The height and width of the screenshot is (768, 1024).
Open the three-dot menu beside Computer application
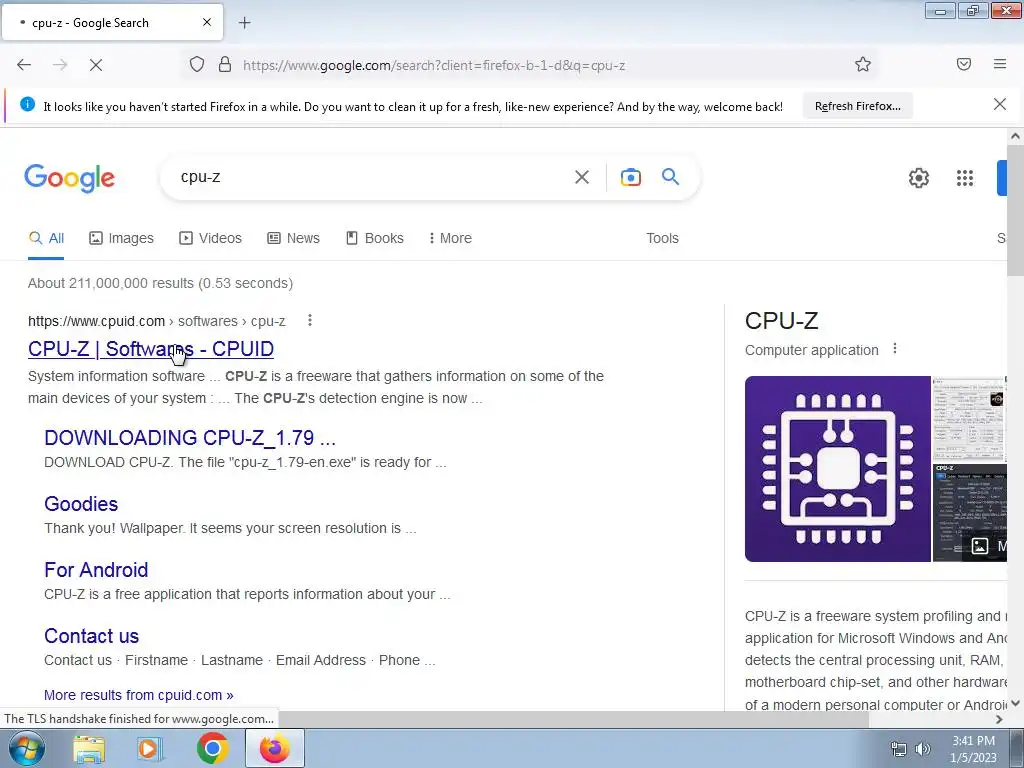click(895, 349)
